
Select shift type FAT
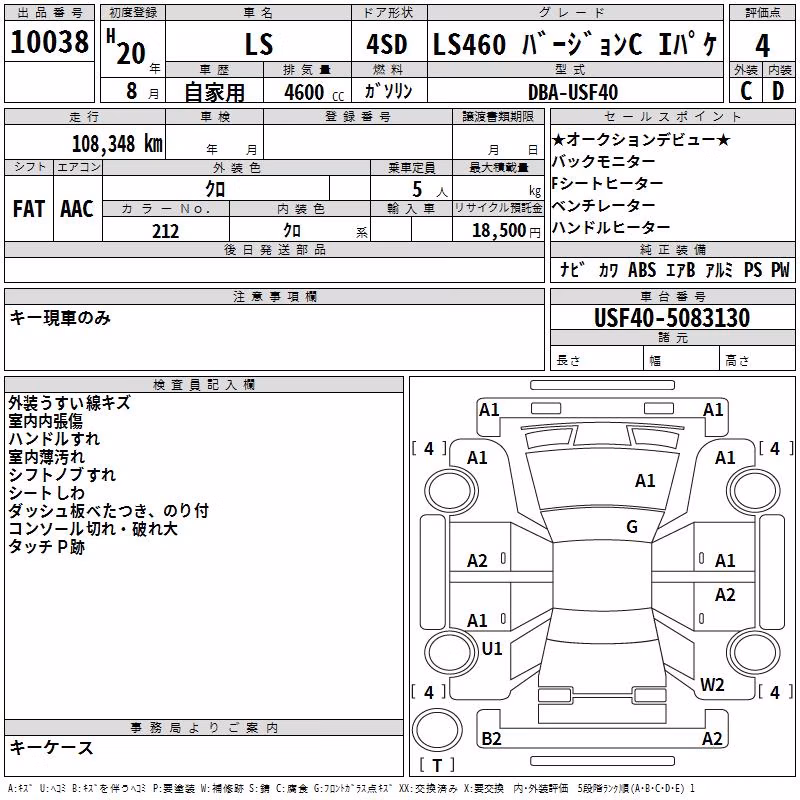coord(29,209)
